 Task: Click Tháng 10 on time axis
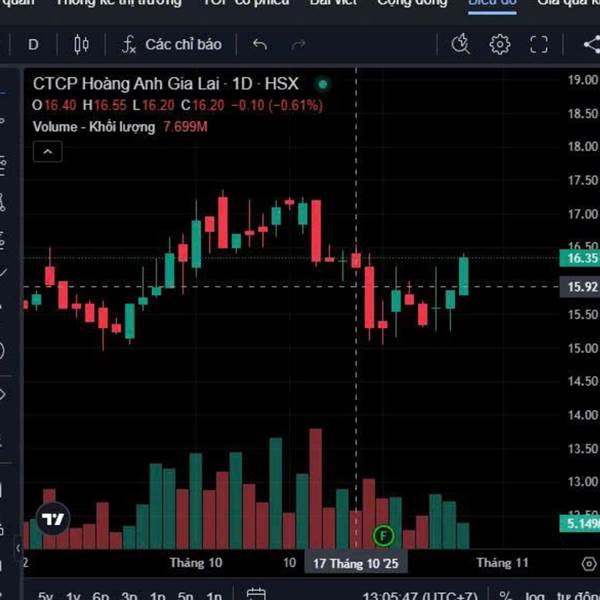pos(196,563)
